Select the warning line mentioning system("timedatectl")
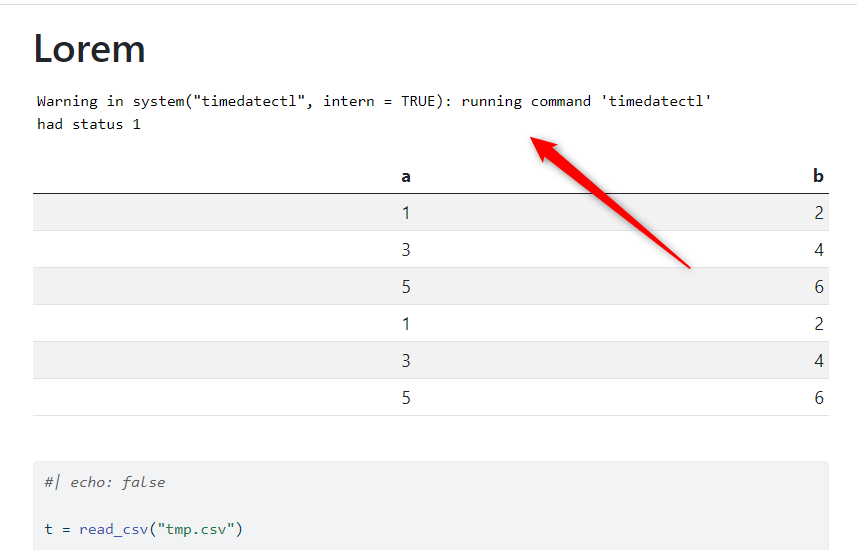The width and height of the screenshot is (857, 550). 374,102
